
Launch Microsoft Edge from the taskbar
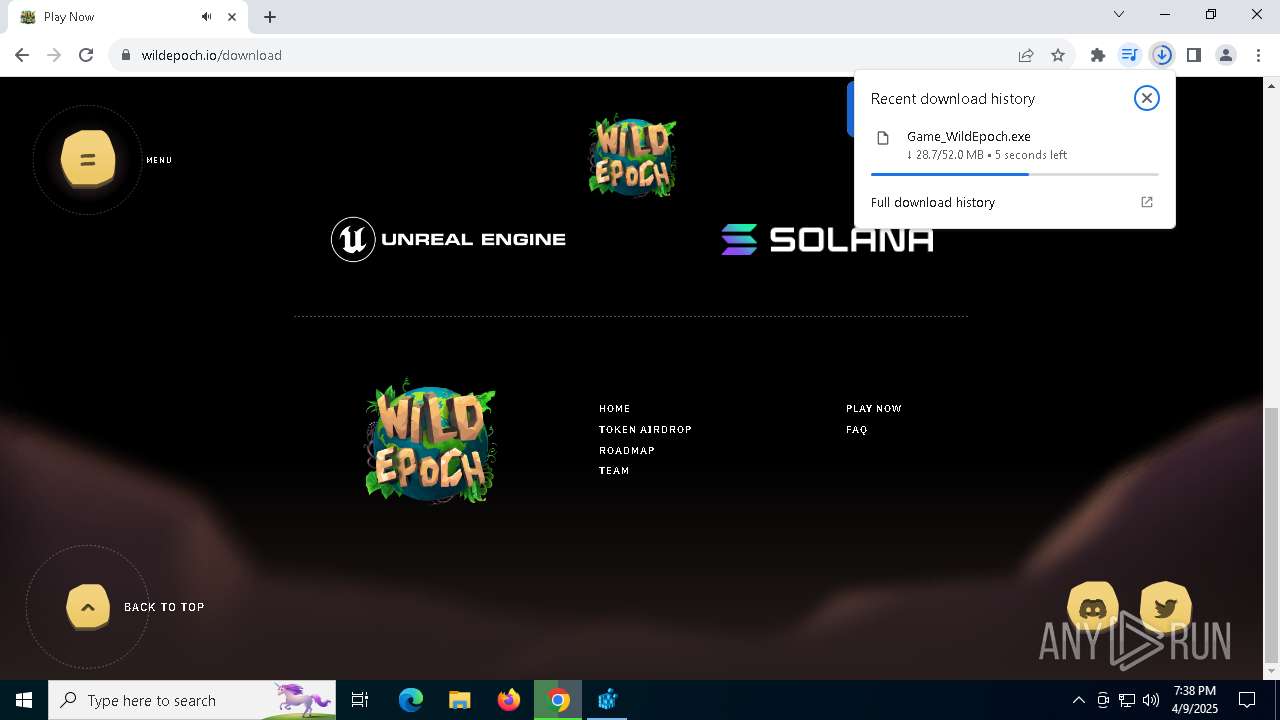point(411,700)
